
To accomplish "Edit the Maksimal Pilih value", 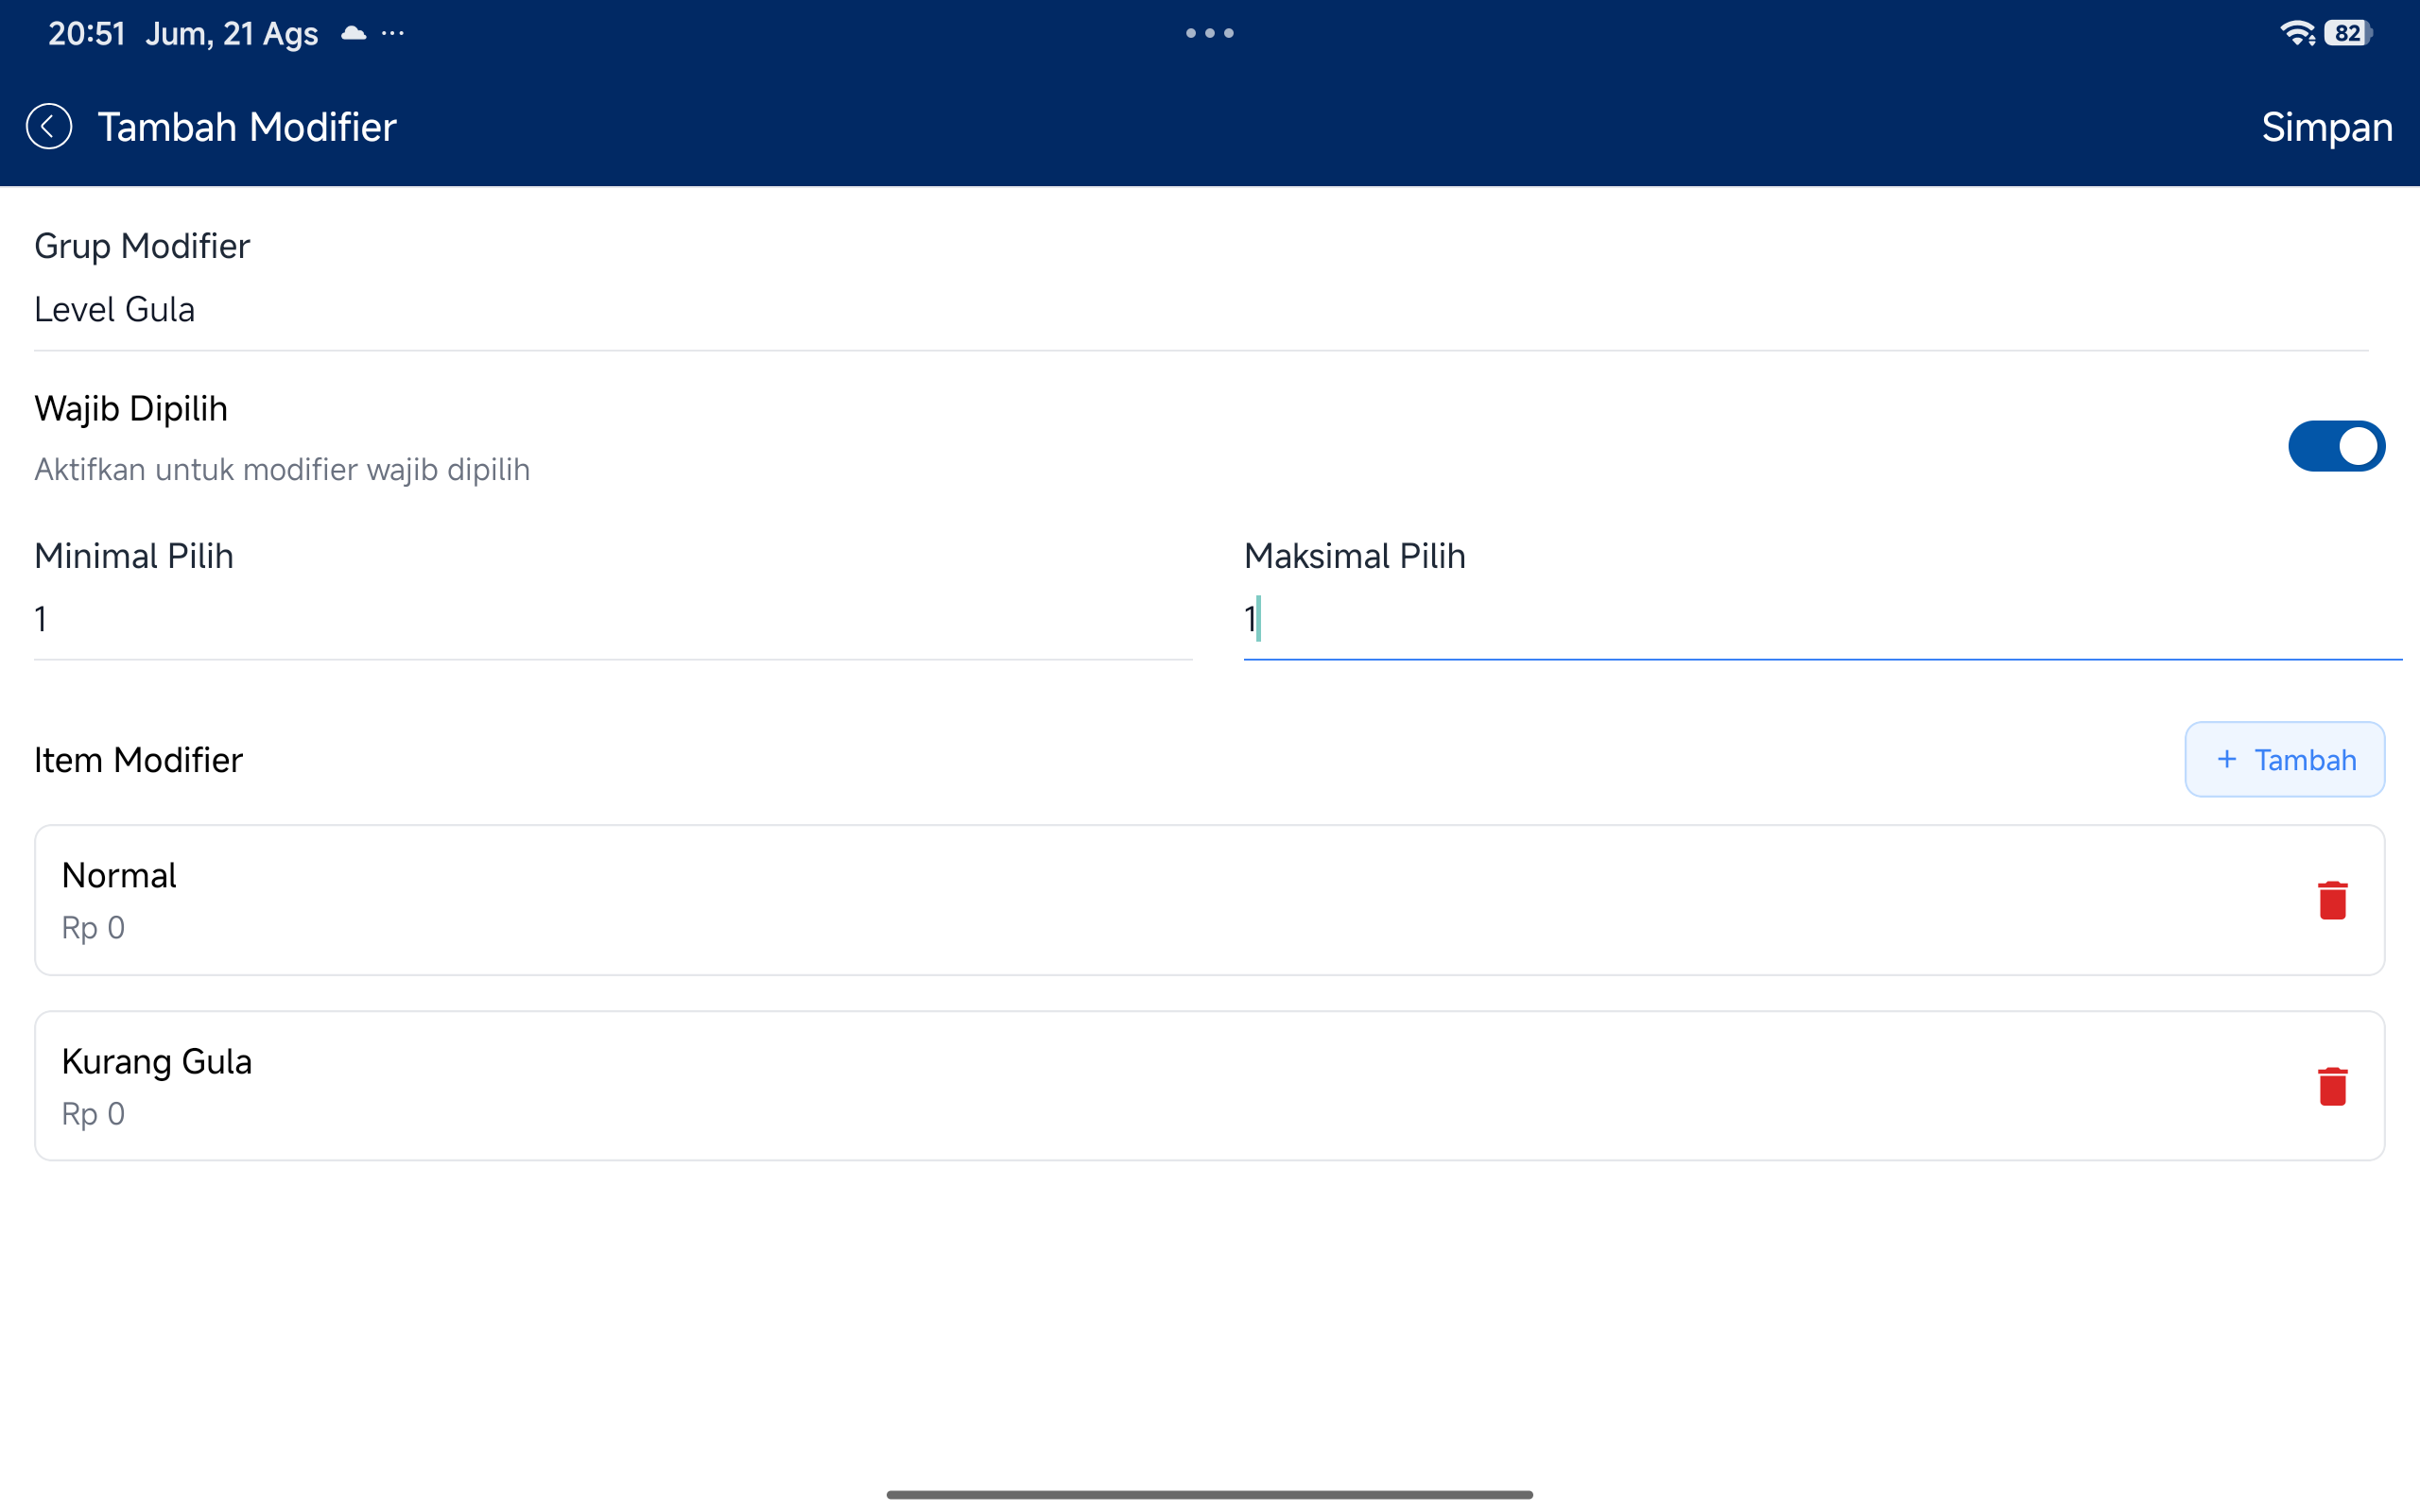I will click(1822, 620).
